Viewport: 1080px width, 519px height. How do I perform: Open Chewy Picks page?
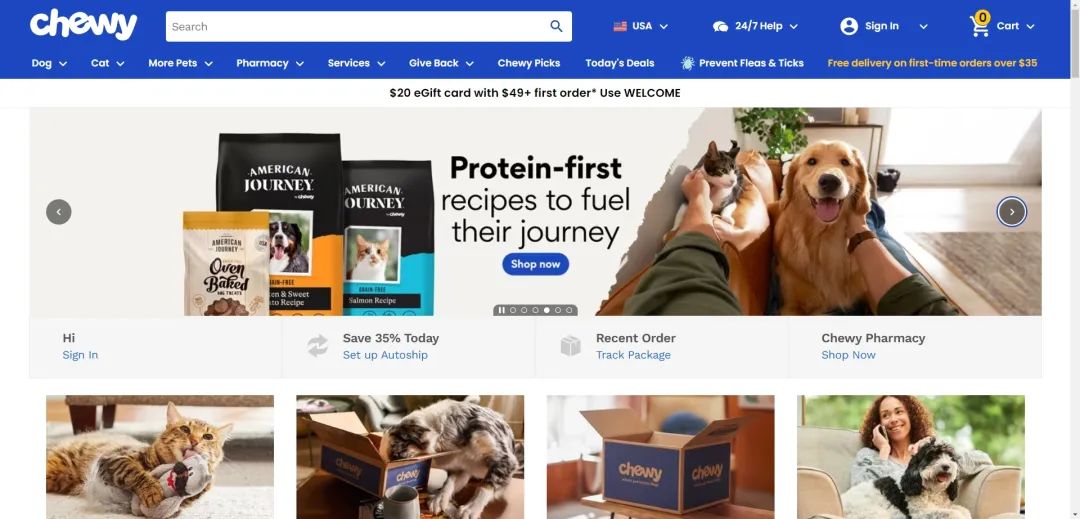[x=529, y=63]
